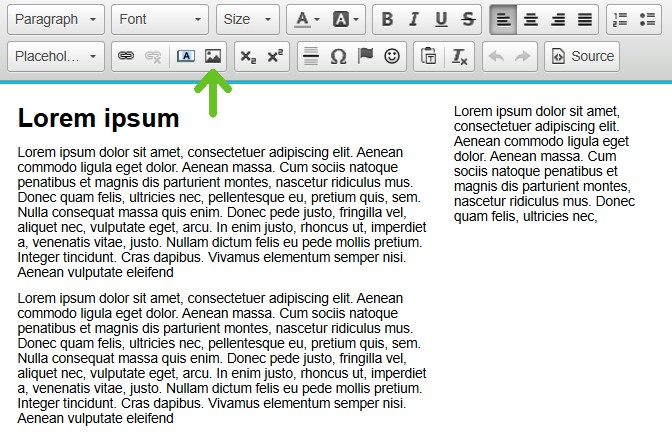672x432 pixels.
Task: Open the Font dropdown
Action: [160, 20]
